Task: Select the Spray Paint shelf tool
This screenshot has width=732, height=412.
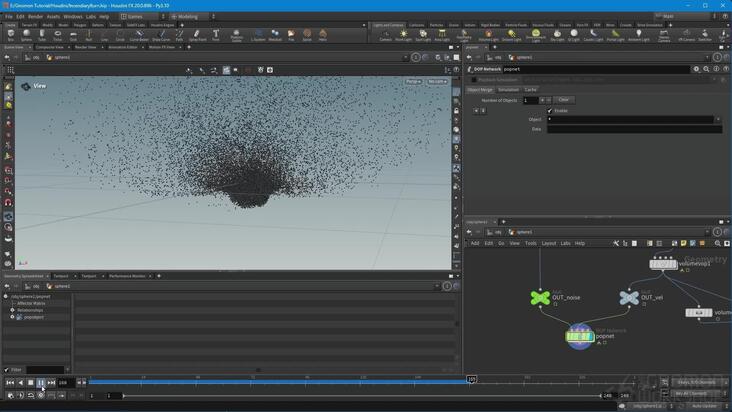Action: click(197, 35)
